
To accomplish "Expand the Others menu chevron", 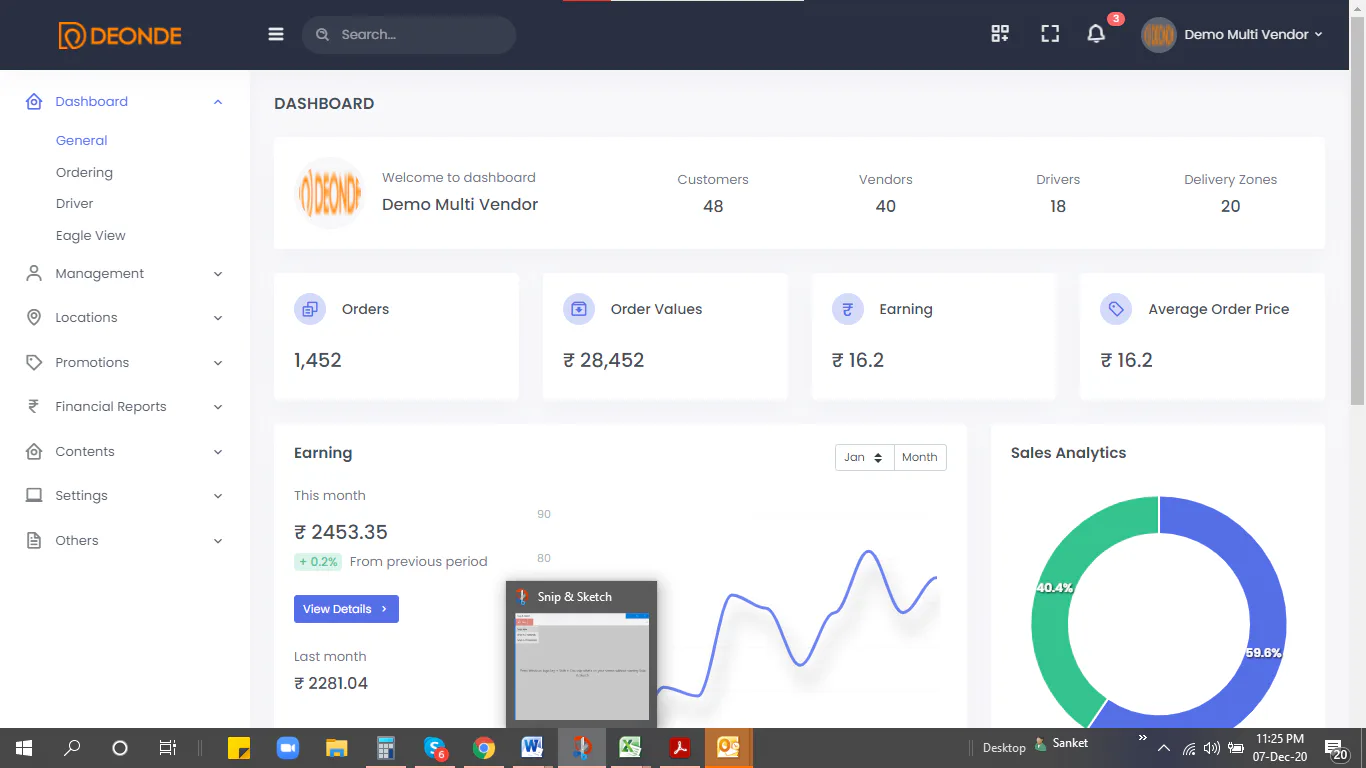I will point(218,541).
